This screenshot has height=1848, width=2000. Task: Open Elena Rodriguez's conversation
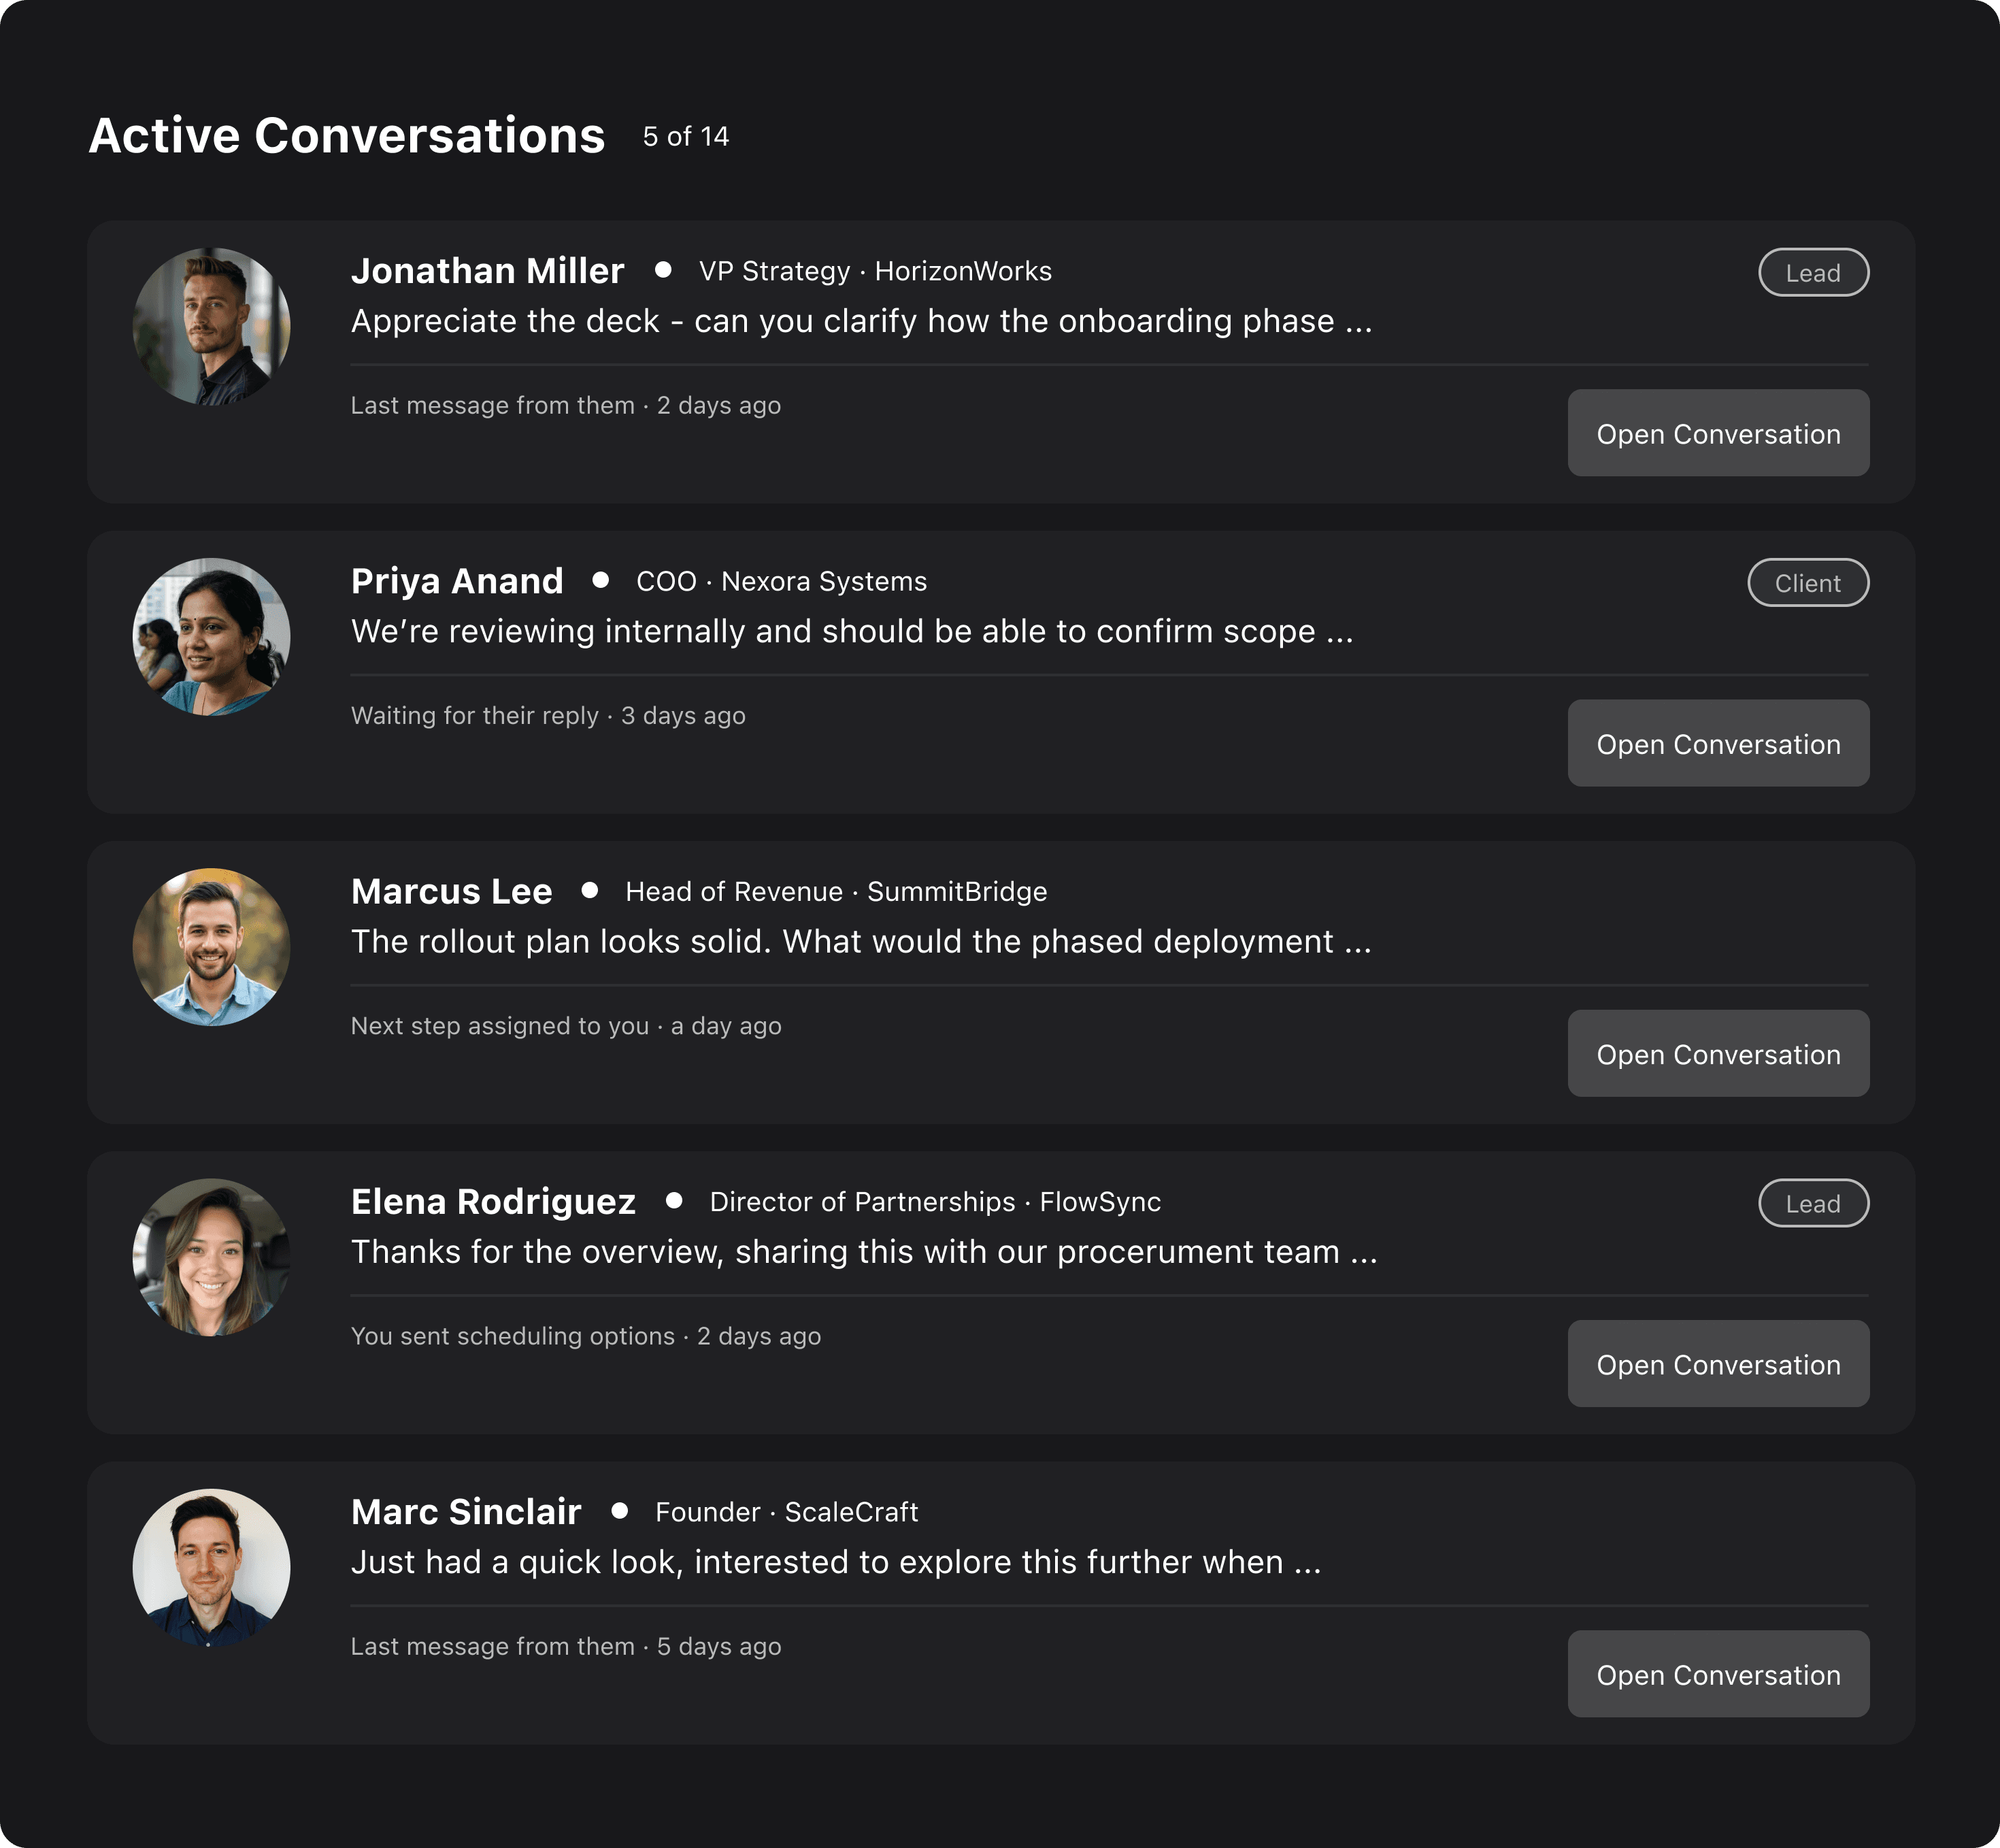click(x=1717, y=1363)
